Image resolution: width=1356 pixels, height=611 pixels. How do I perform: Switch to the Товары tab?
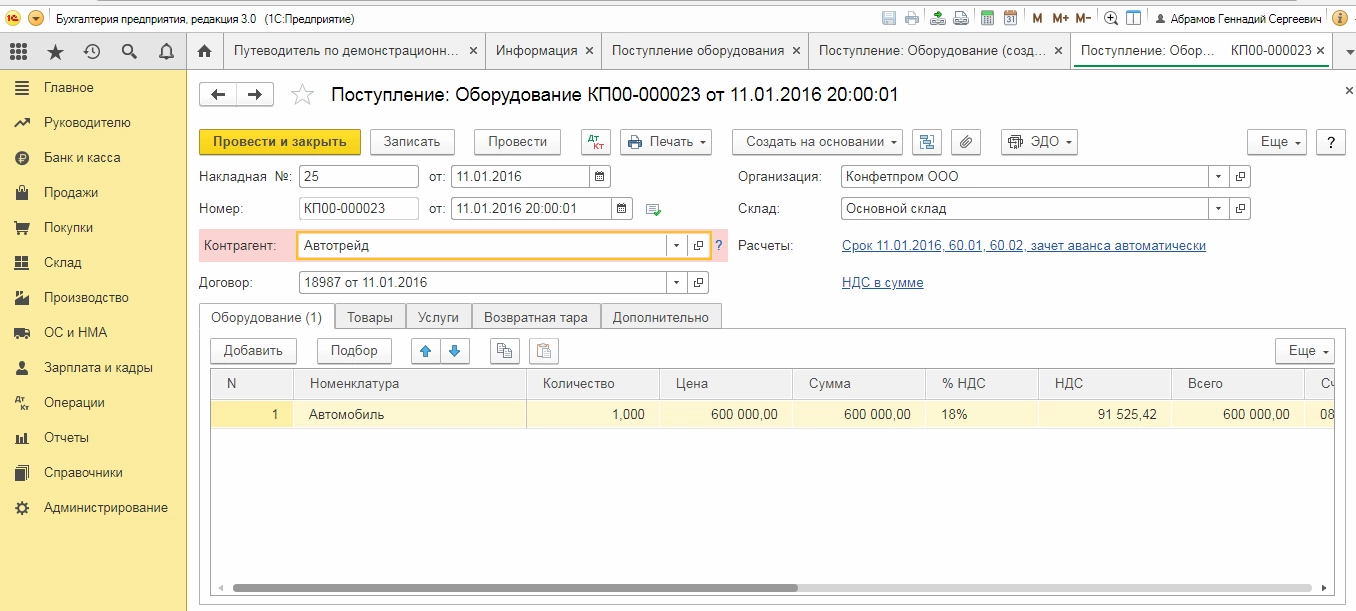pos(370,317)
